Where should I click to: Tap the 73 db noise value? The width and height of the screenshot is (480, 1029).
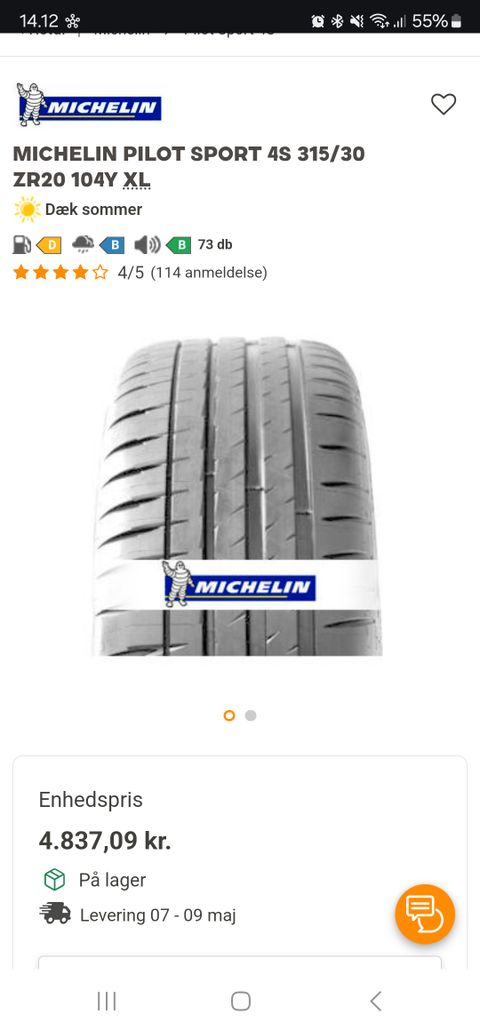pos(215,244)
